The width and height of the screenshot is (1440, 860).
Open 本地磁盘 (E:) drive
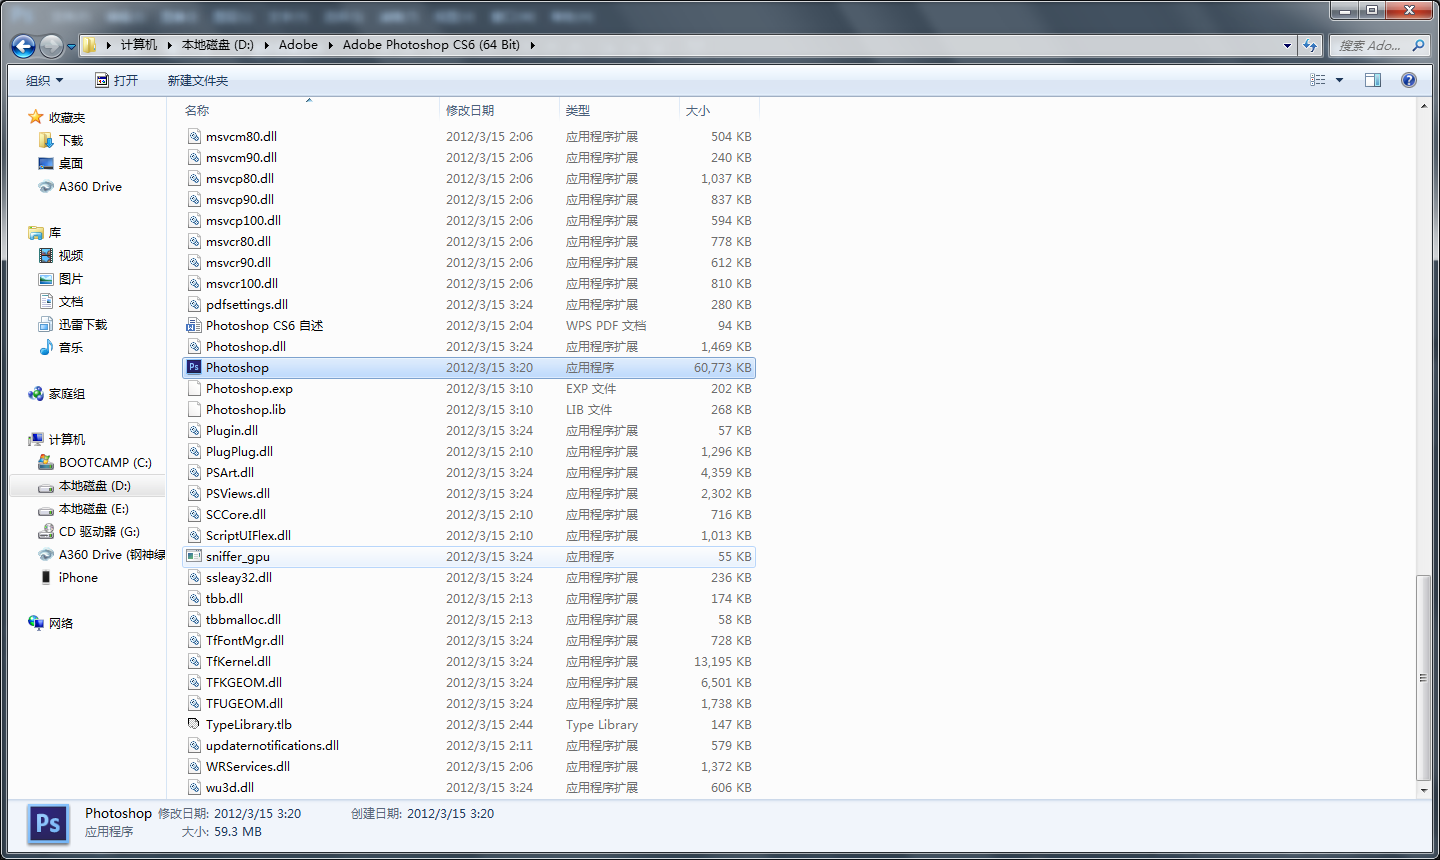(x=84, y=508)
